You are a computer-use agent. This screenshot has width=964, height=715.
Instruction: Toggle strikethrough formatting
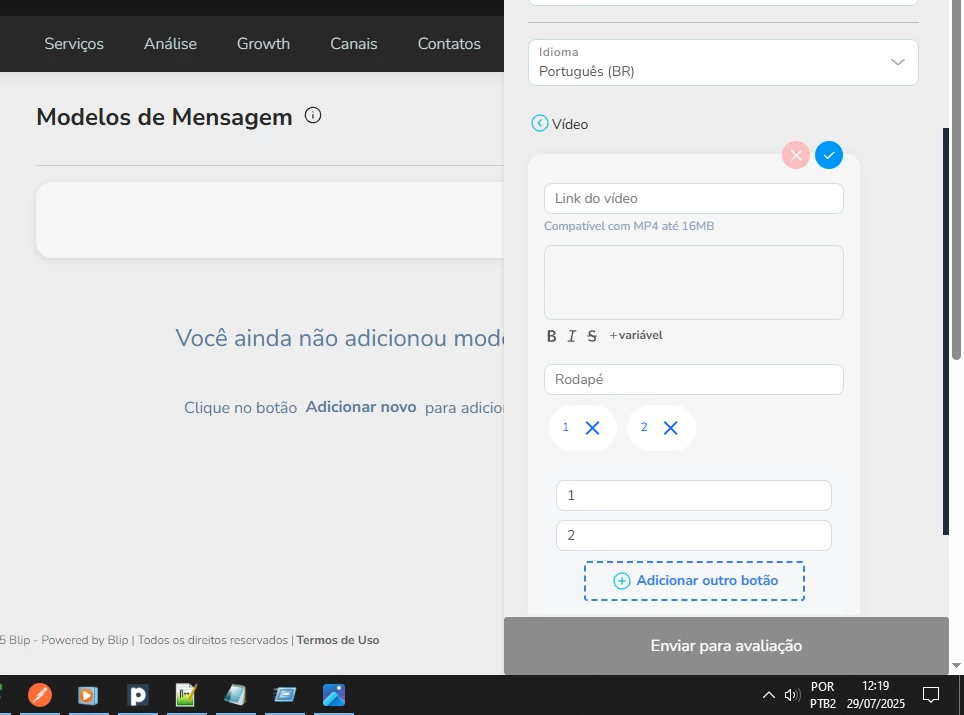[591, 336]
